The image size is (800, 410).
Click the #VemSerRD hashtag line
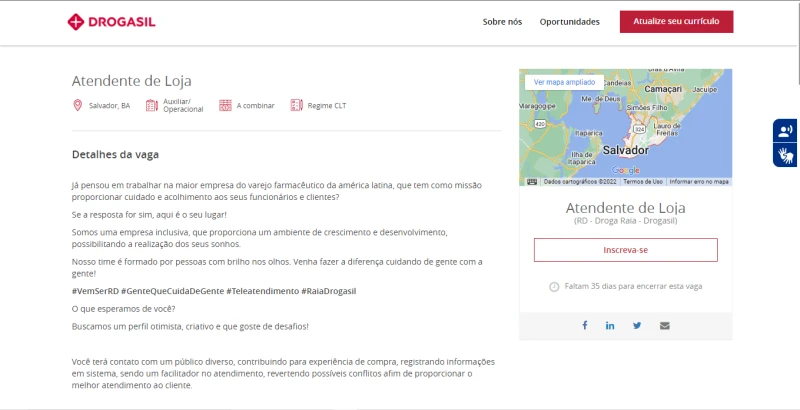click(x=214, y=291)
